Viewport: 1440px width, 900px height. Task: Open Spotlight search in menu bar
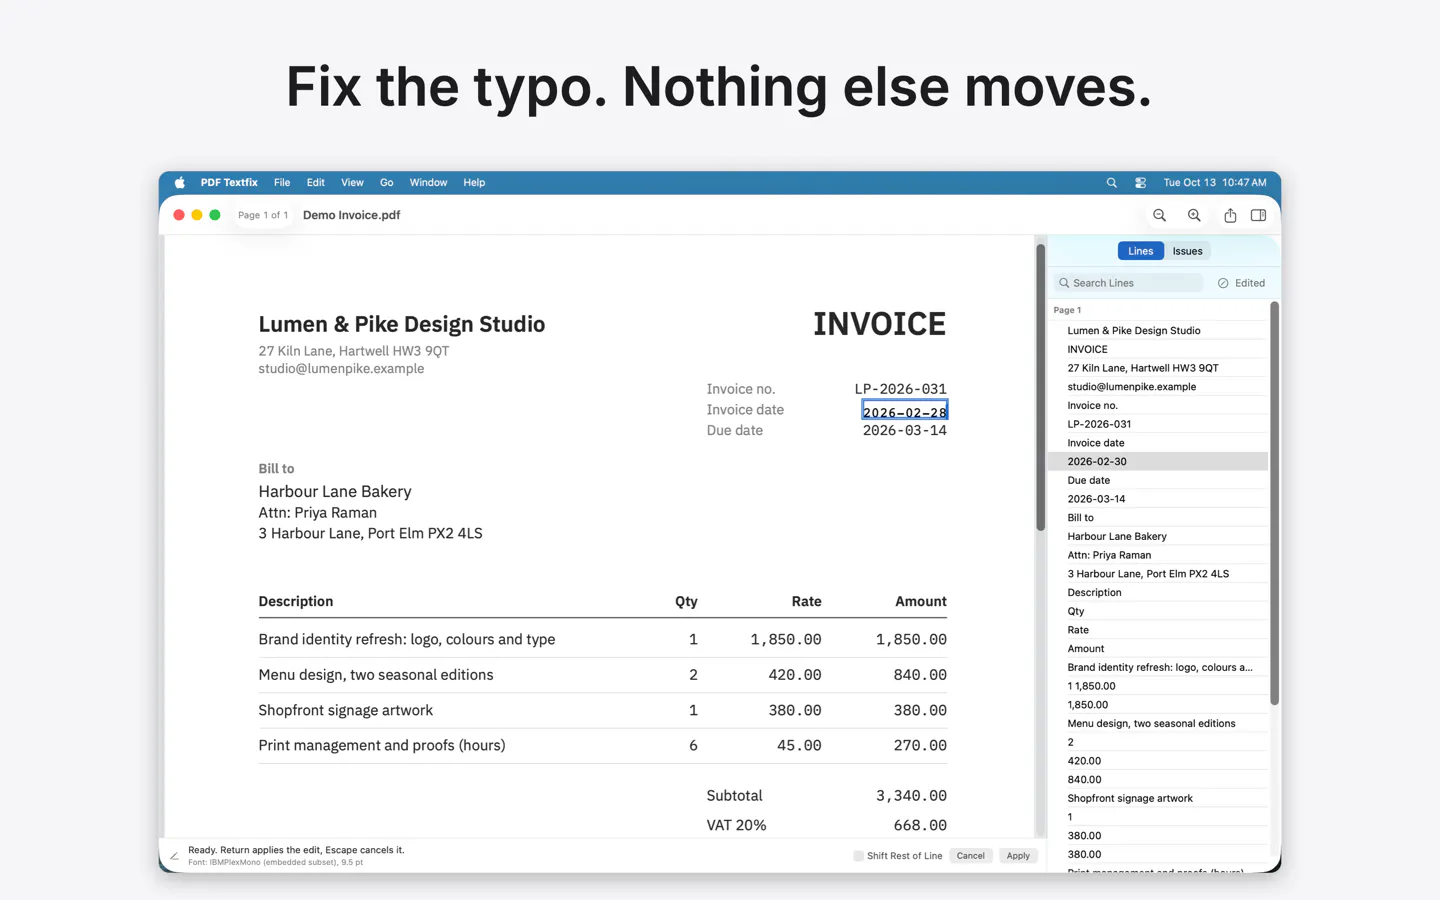pyautogui.click(x=1111, y=183)
